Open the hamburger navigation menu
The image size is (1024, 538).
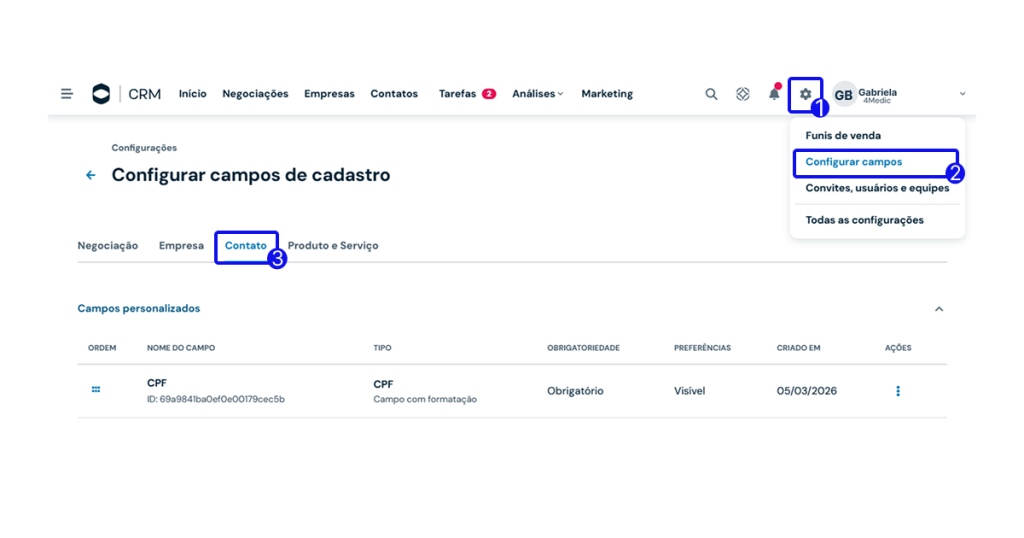click(67, 94)
